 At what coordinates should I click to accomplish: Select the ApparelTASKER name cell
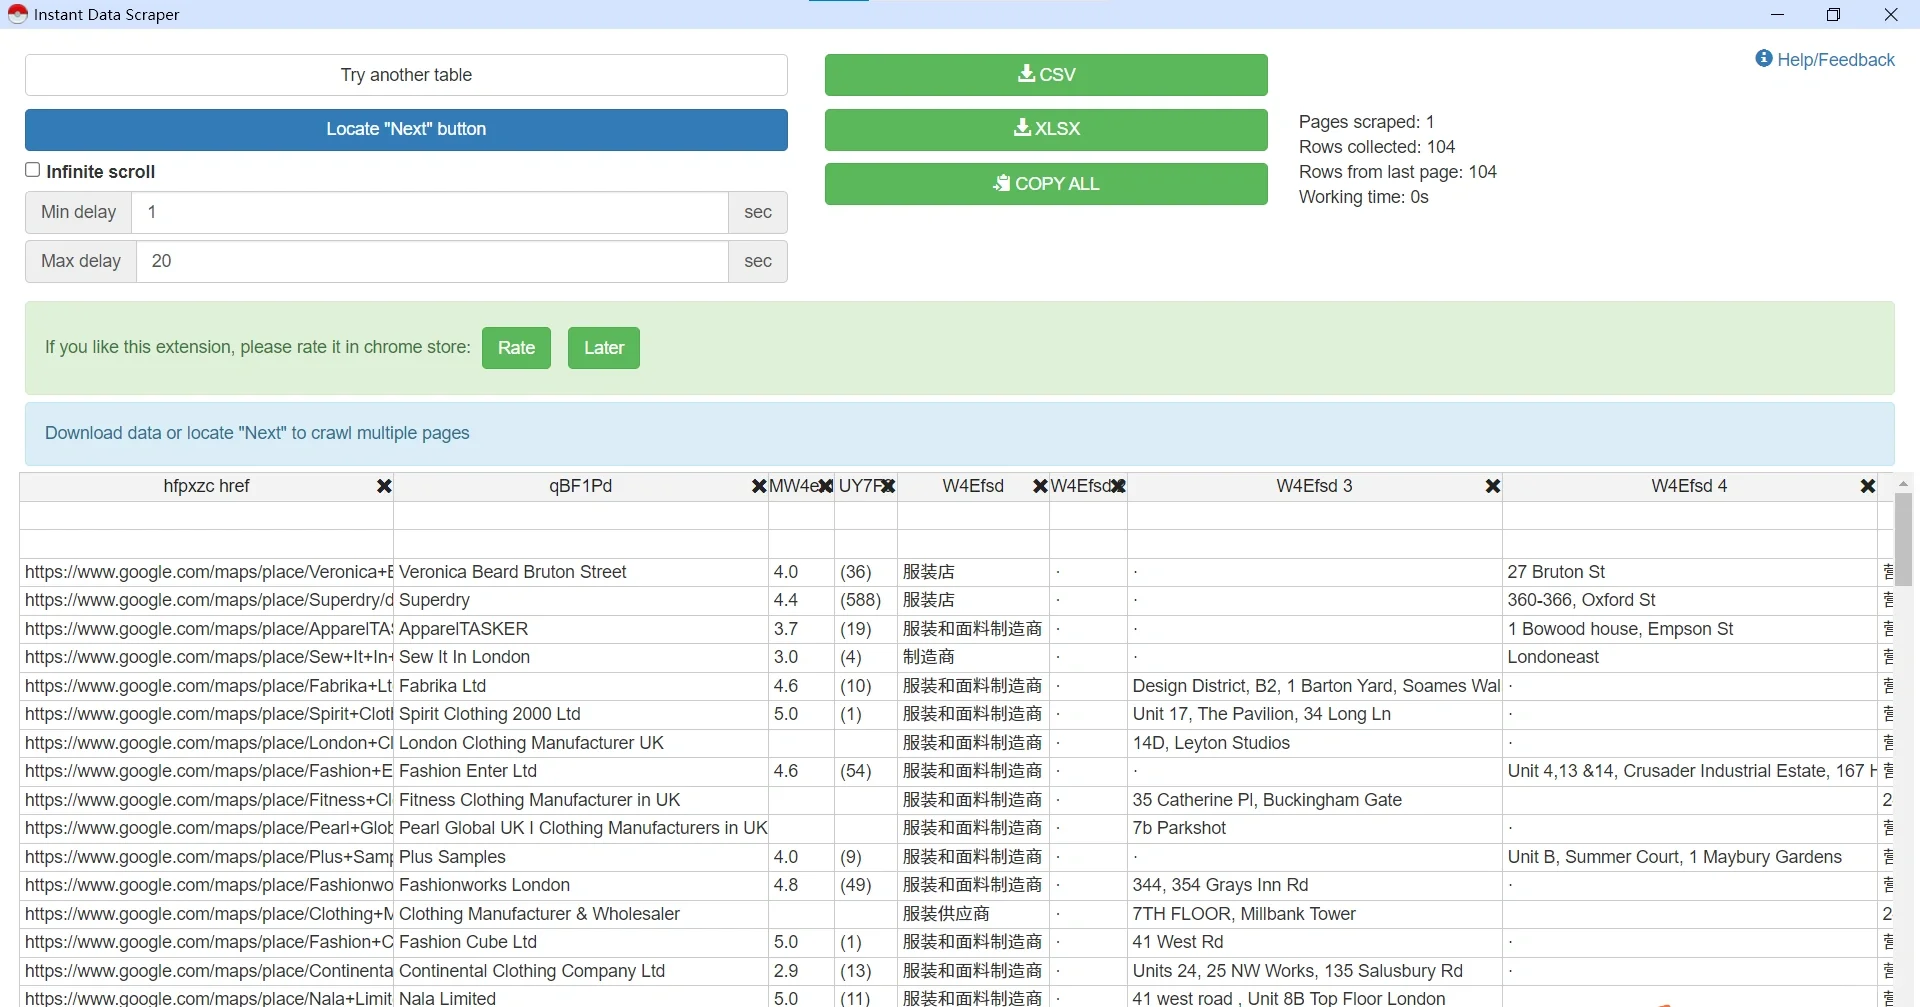pyautogui.click(x=581, y=629)
